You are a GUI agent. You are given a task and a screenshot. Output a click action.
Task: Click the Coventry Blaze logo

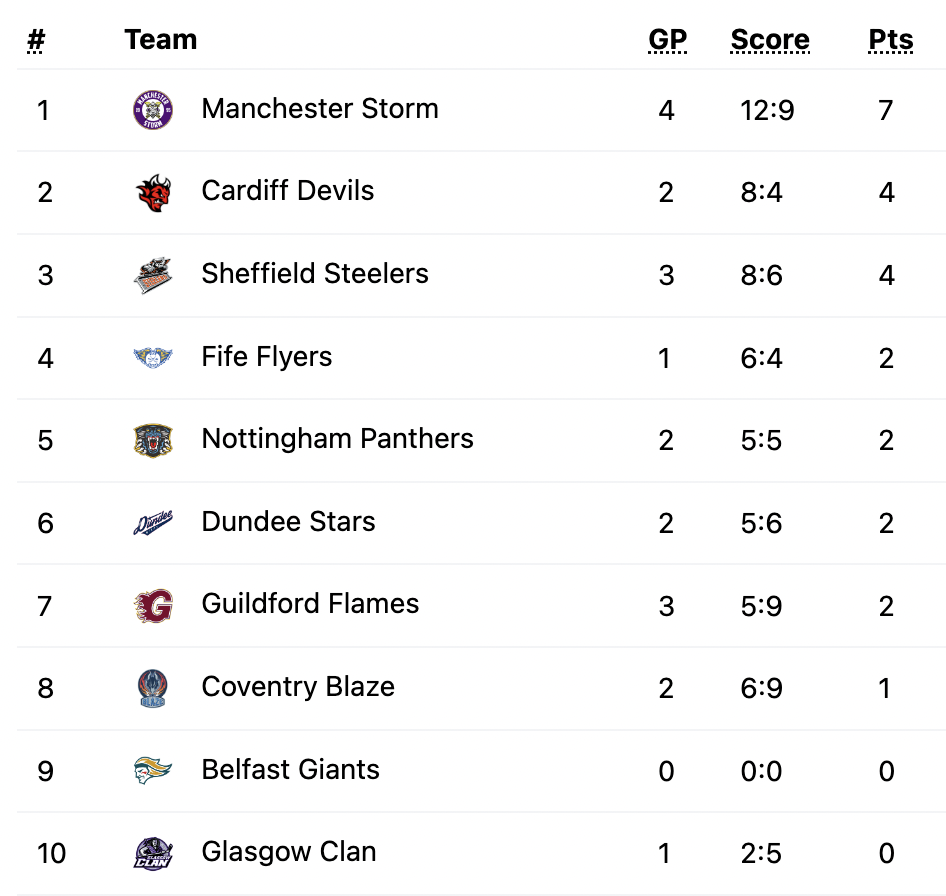click(x=153, y=688)
